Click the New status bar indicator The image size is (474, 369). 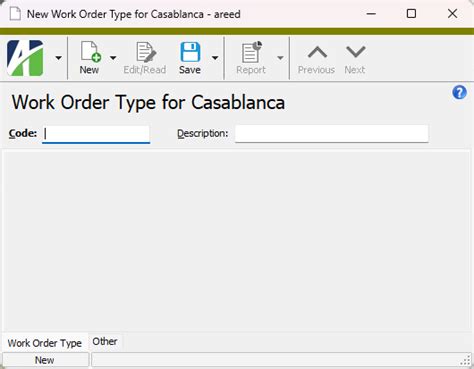pyautogui.click(x=45, y=360)
